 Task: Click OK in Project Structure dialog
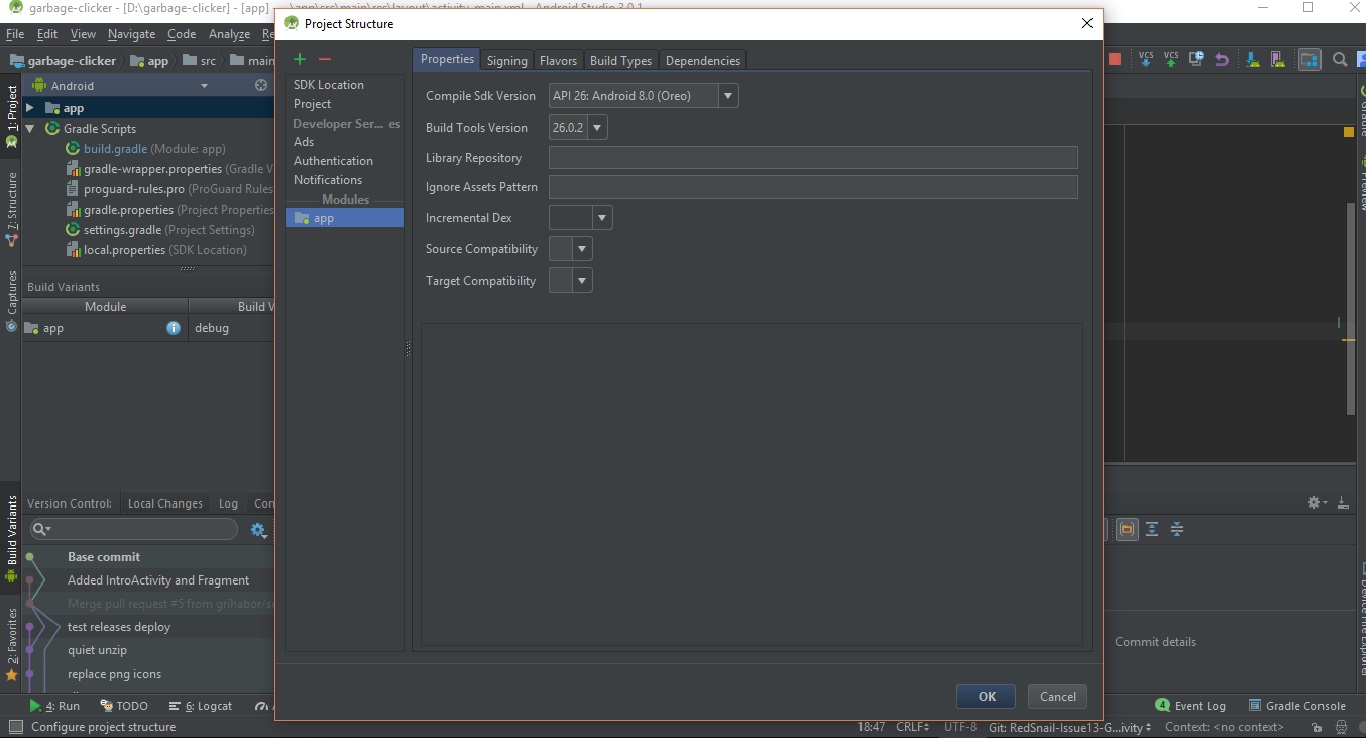[x=986, y=697]
